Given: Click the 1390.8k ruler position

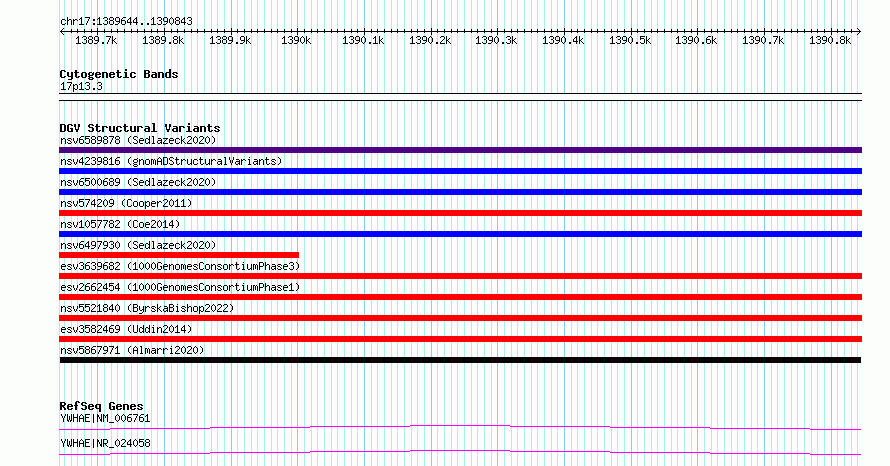Looking at the screenshot, I should point(830,40).
